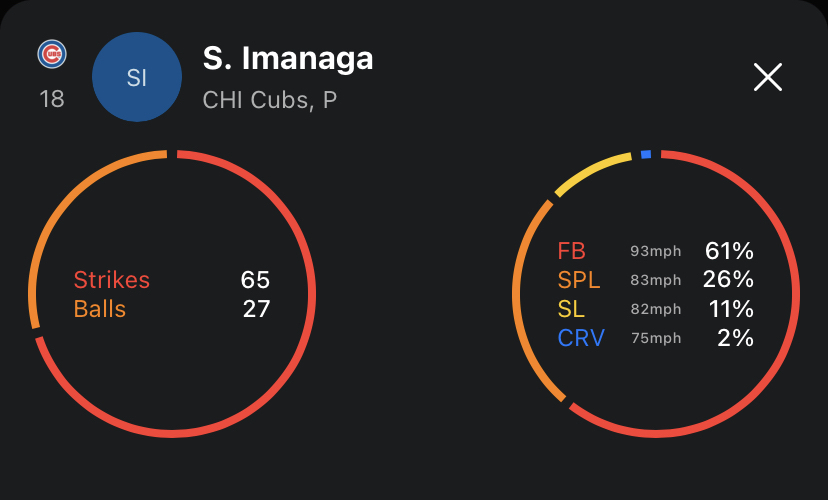Select the S. Imanaga player name
The height and width of the screenshot is (500, 828).
tap(288, 58)
